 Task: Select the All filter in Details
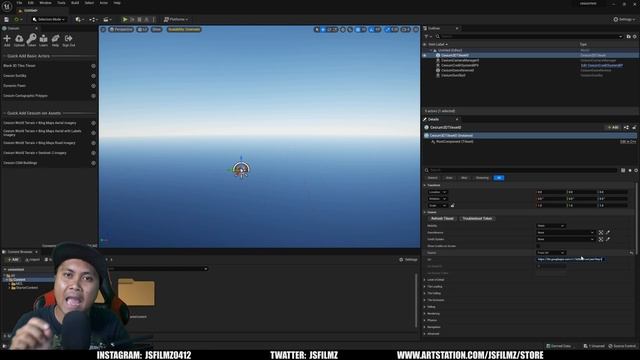tap(499, 178)
